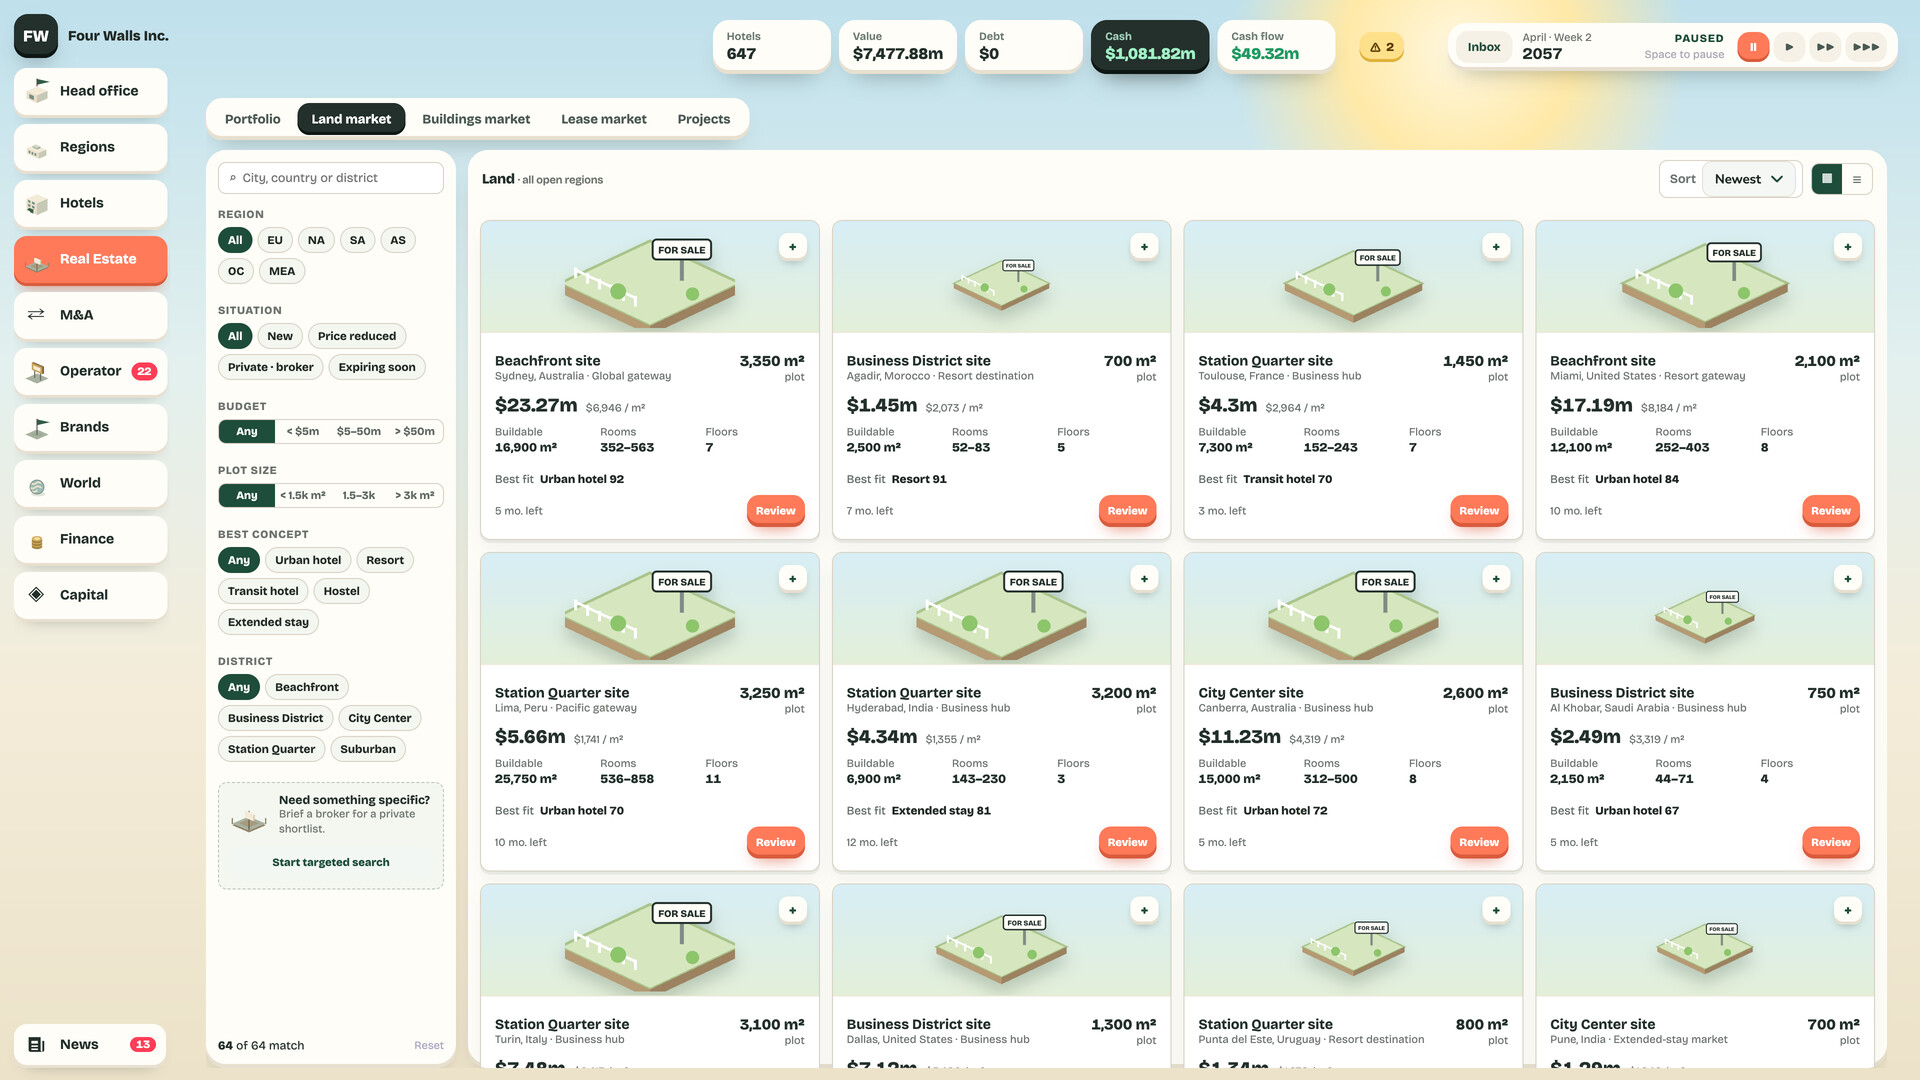Viewport: 1920px width, 1080px height.
Task: Switch to Lease market tab
Action: [604, 119]
